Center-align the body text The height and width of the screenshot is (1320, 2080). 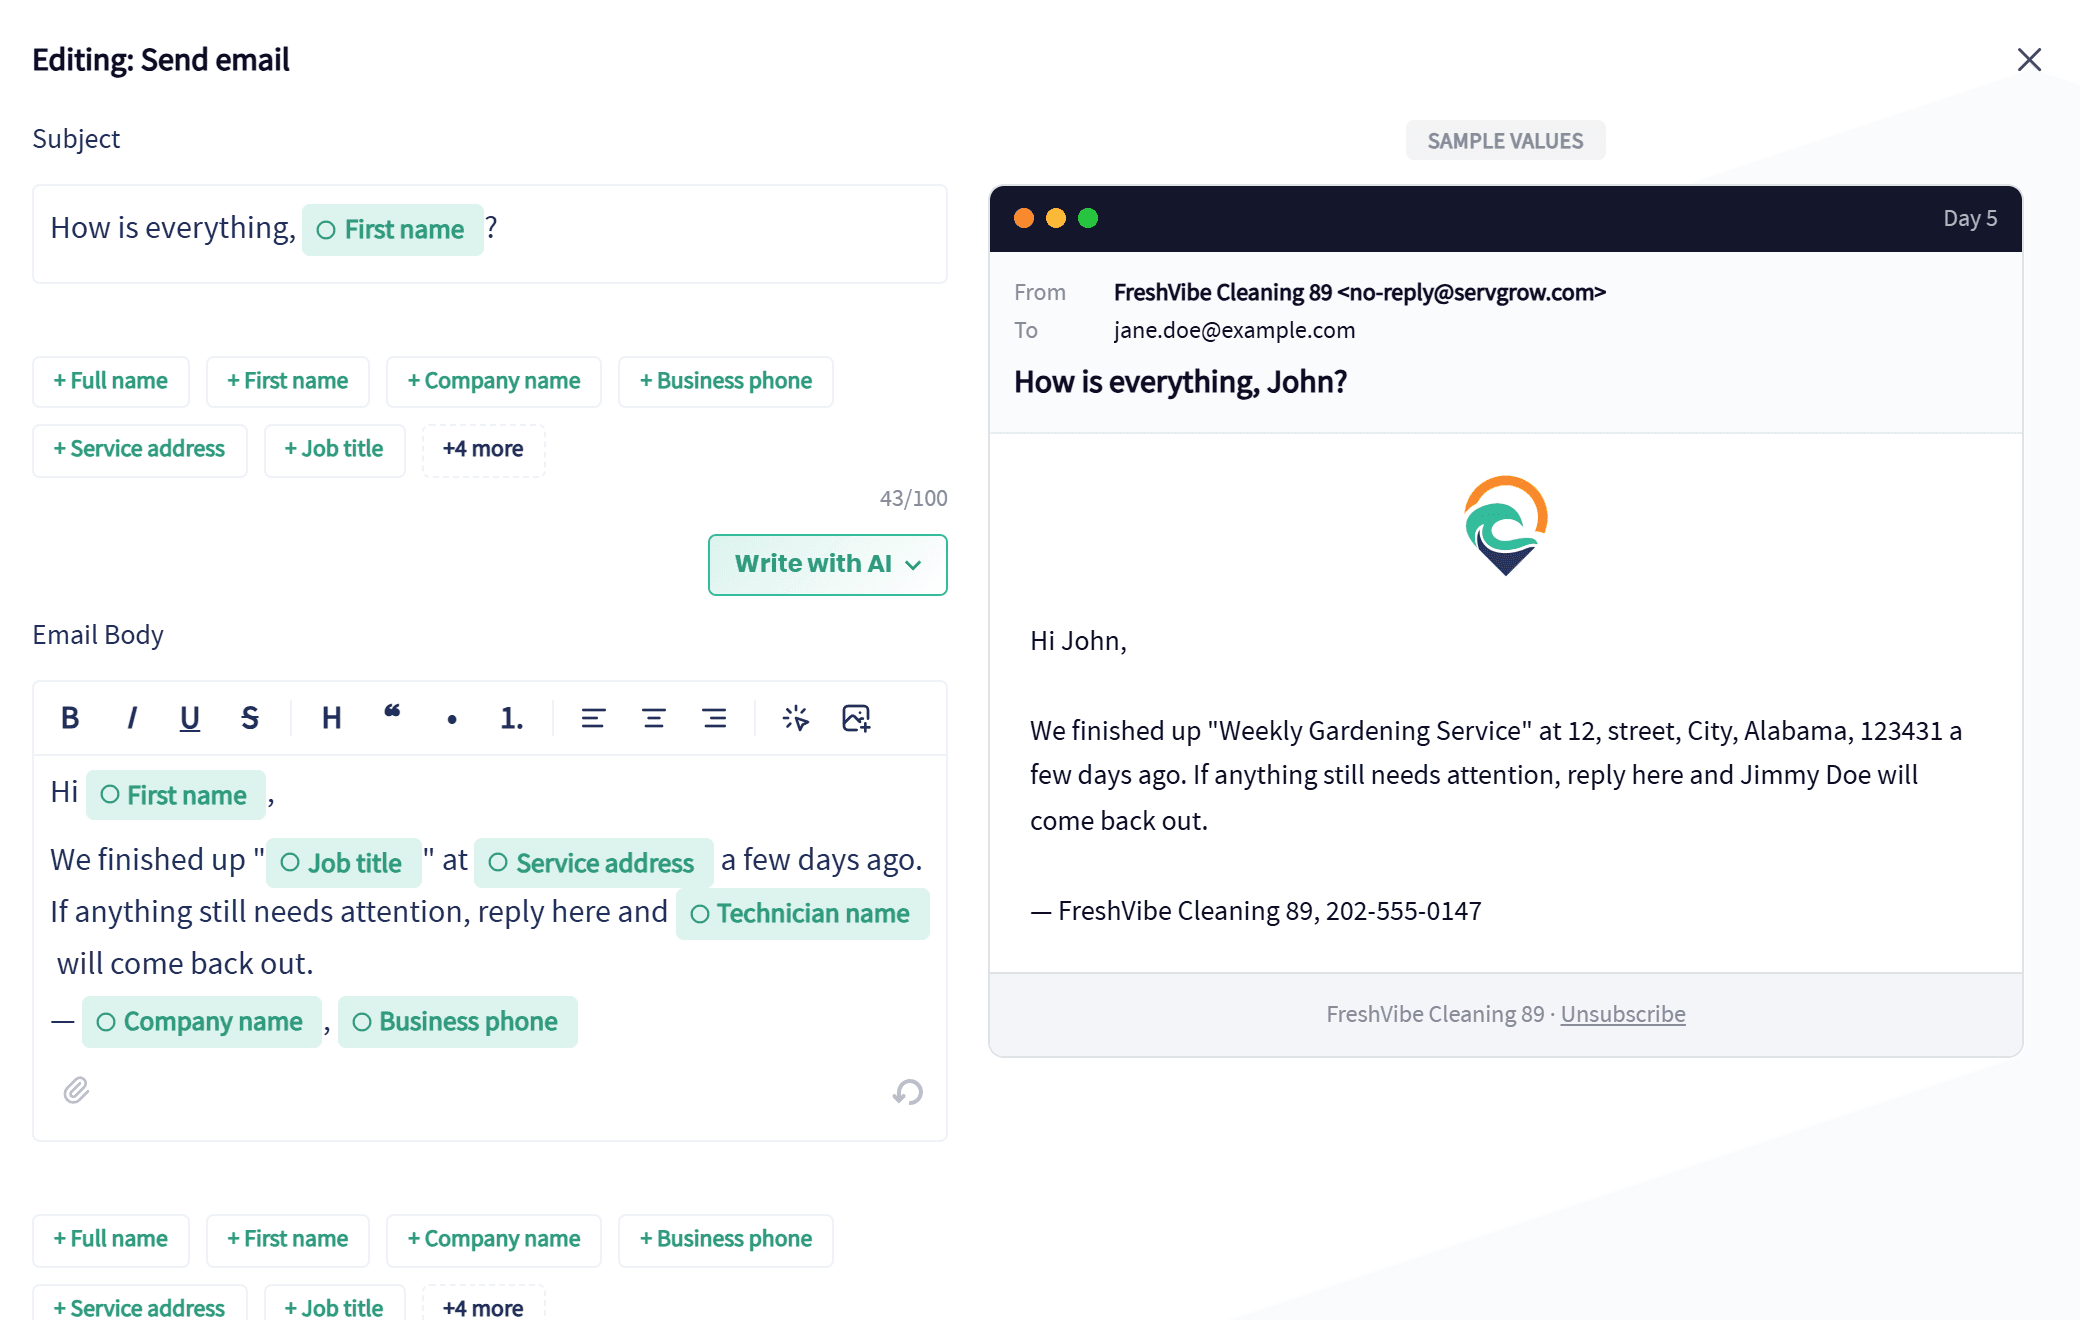point(654,718)
